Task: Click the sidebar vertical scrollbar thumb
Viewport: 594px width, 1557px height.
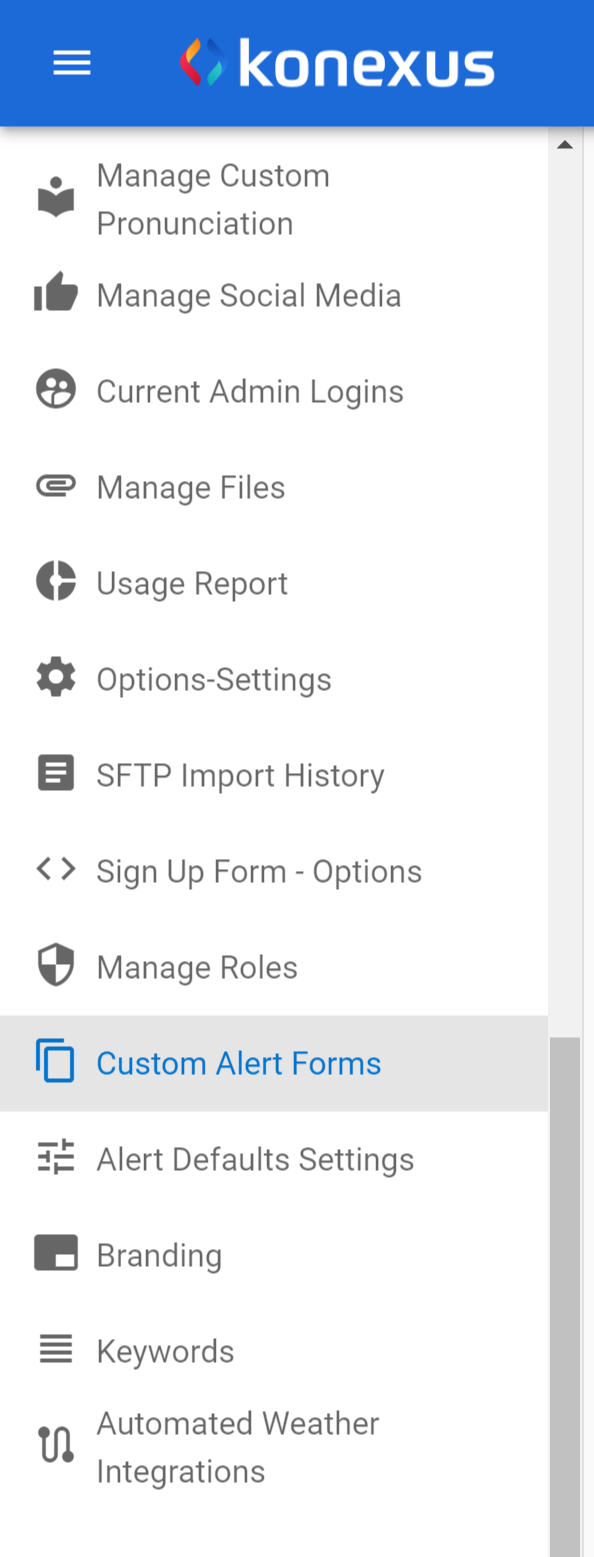Action: [x=565, y=1297]
